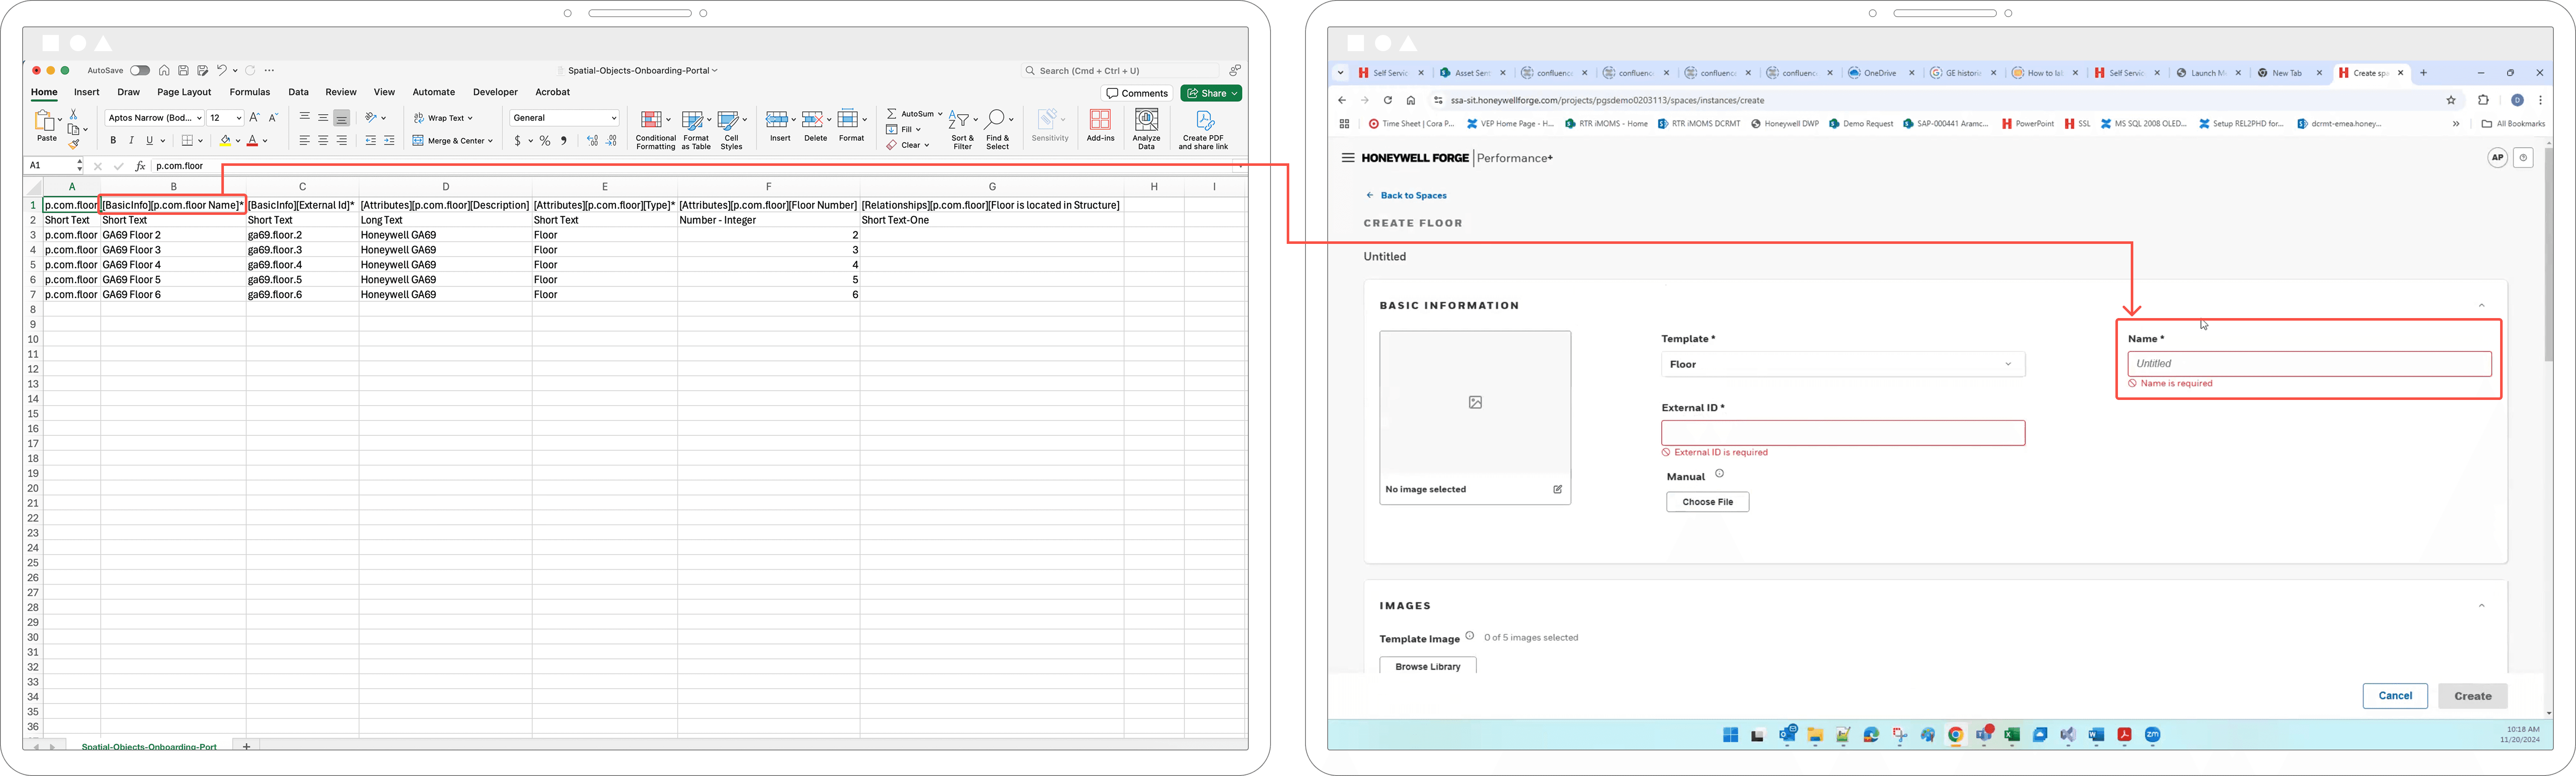2576x776 pixels.
Task: Toggle the AutoSave switch in Excel
Action: pyautogui.click(x=140, y=71)
